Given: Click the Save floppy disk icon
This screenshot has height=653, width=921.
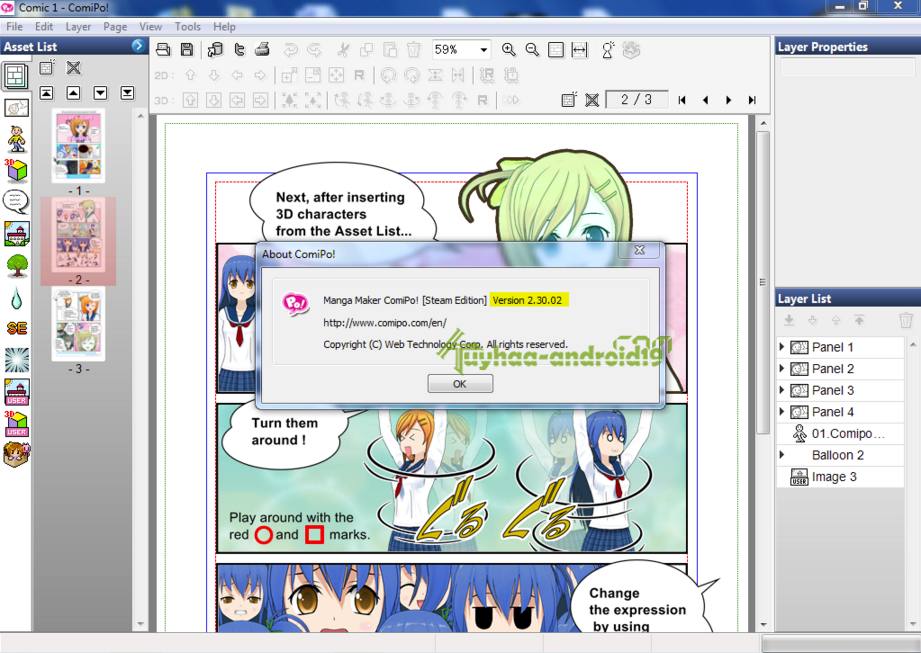Looking at the screenshot, I should click(x=187, y=50).
